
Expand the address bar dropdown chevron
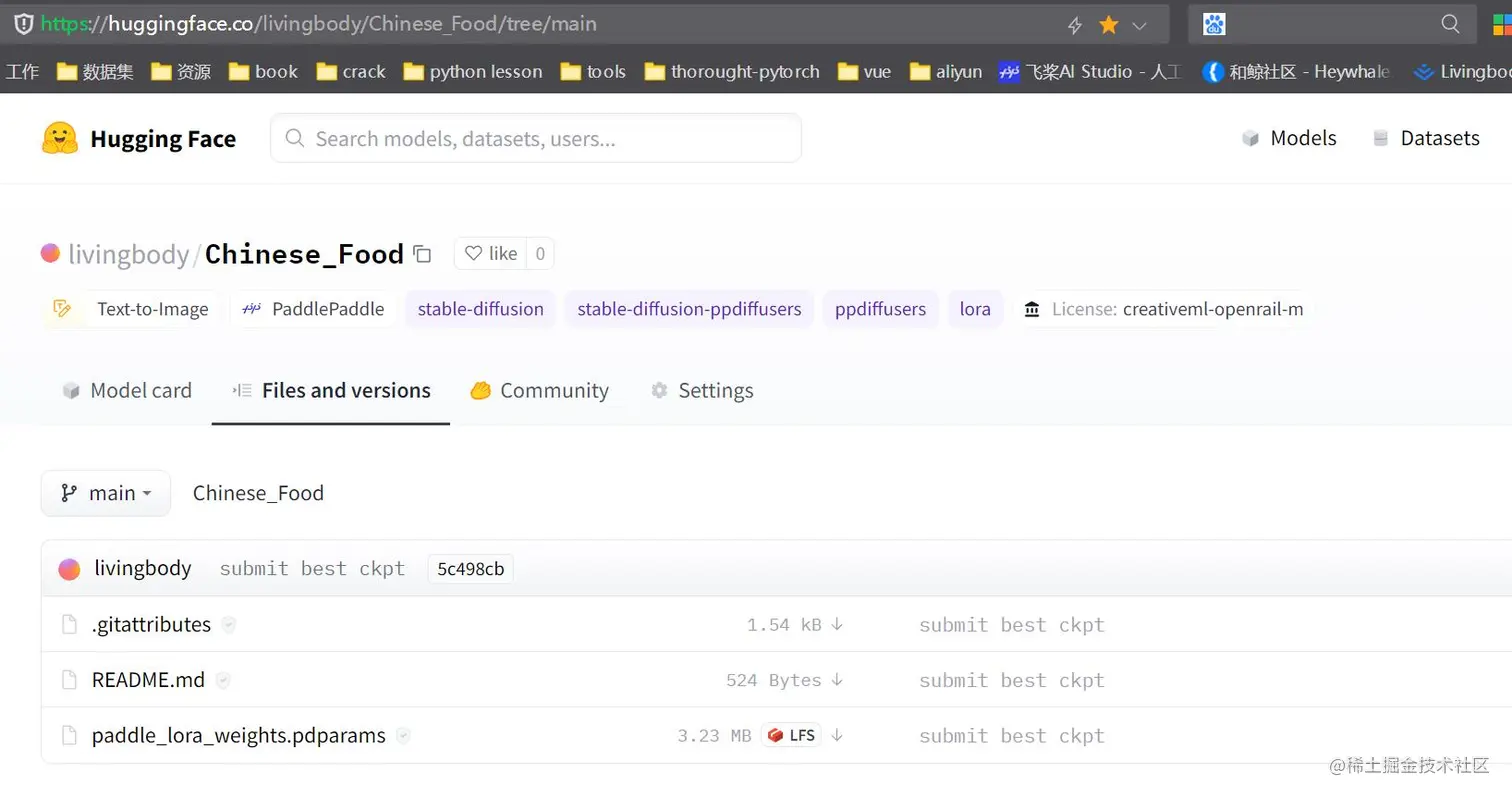tap(1139, 25)
